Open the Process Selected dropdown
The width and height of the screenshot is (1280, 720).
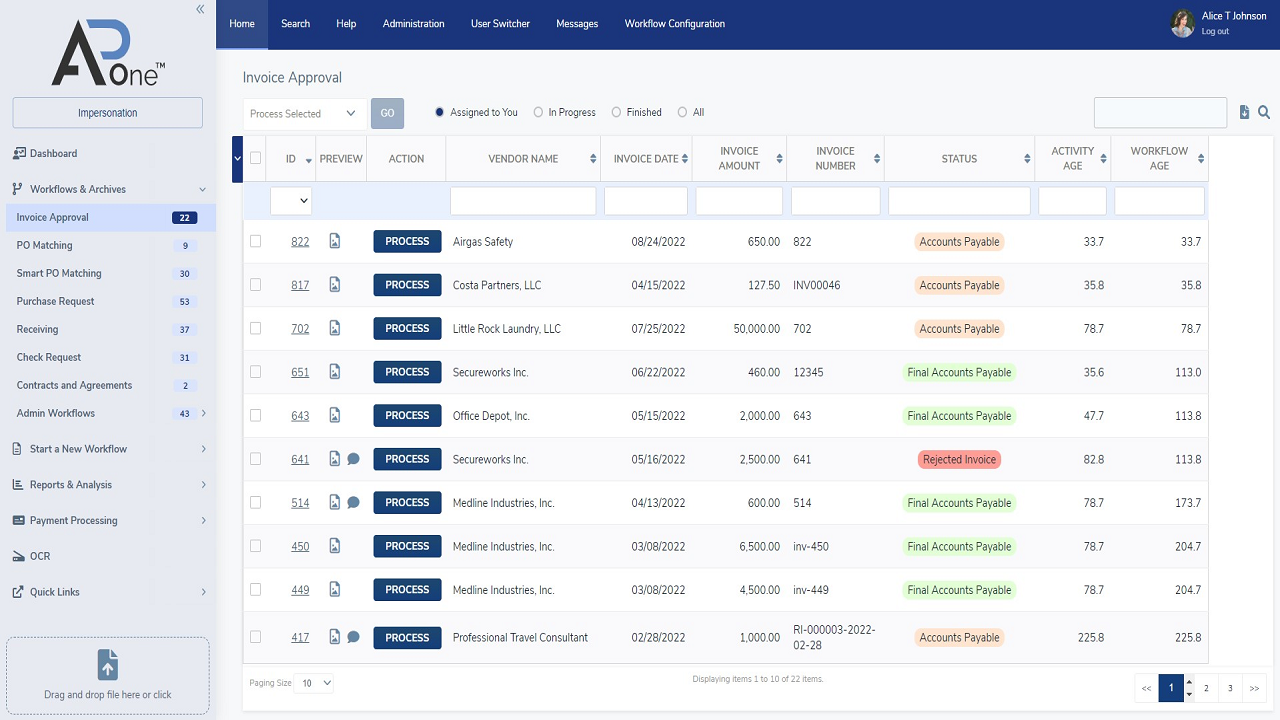pos(304,113)
